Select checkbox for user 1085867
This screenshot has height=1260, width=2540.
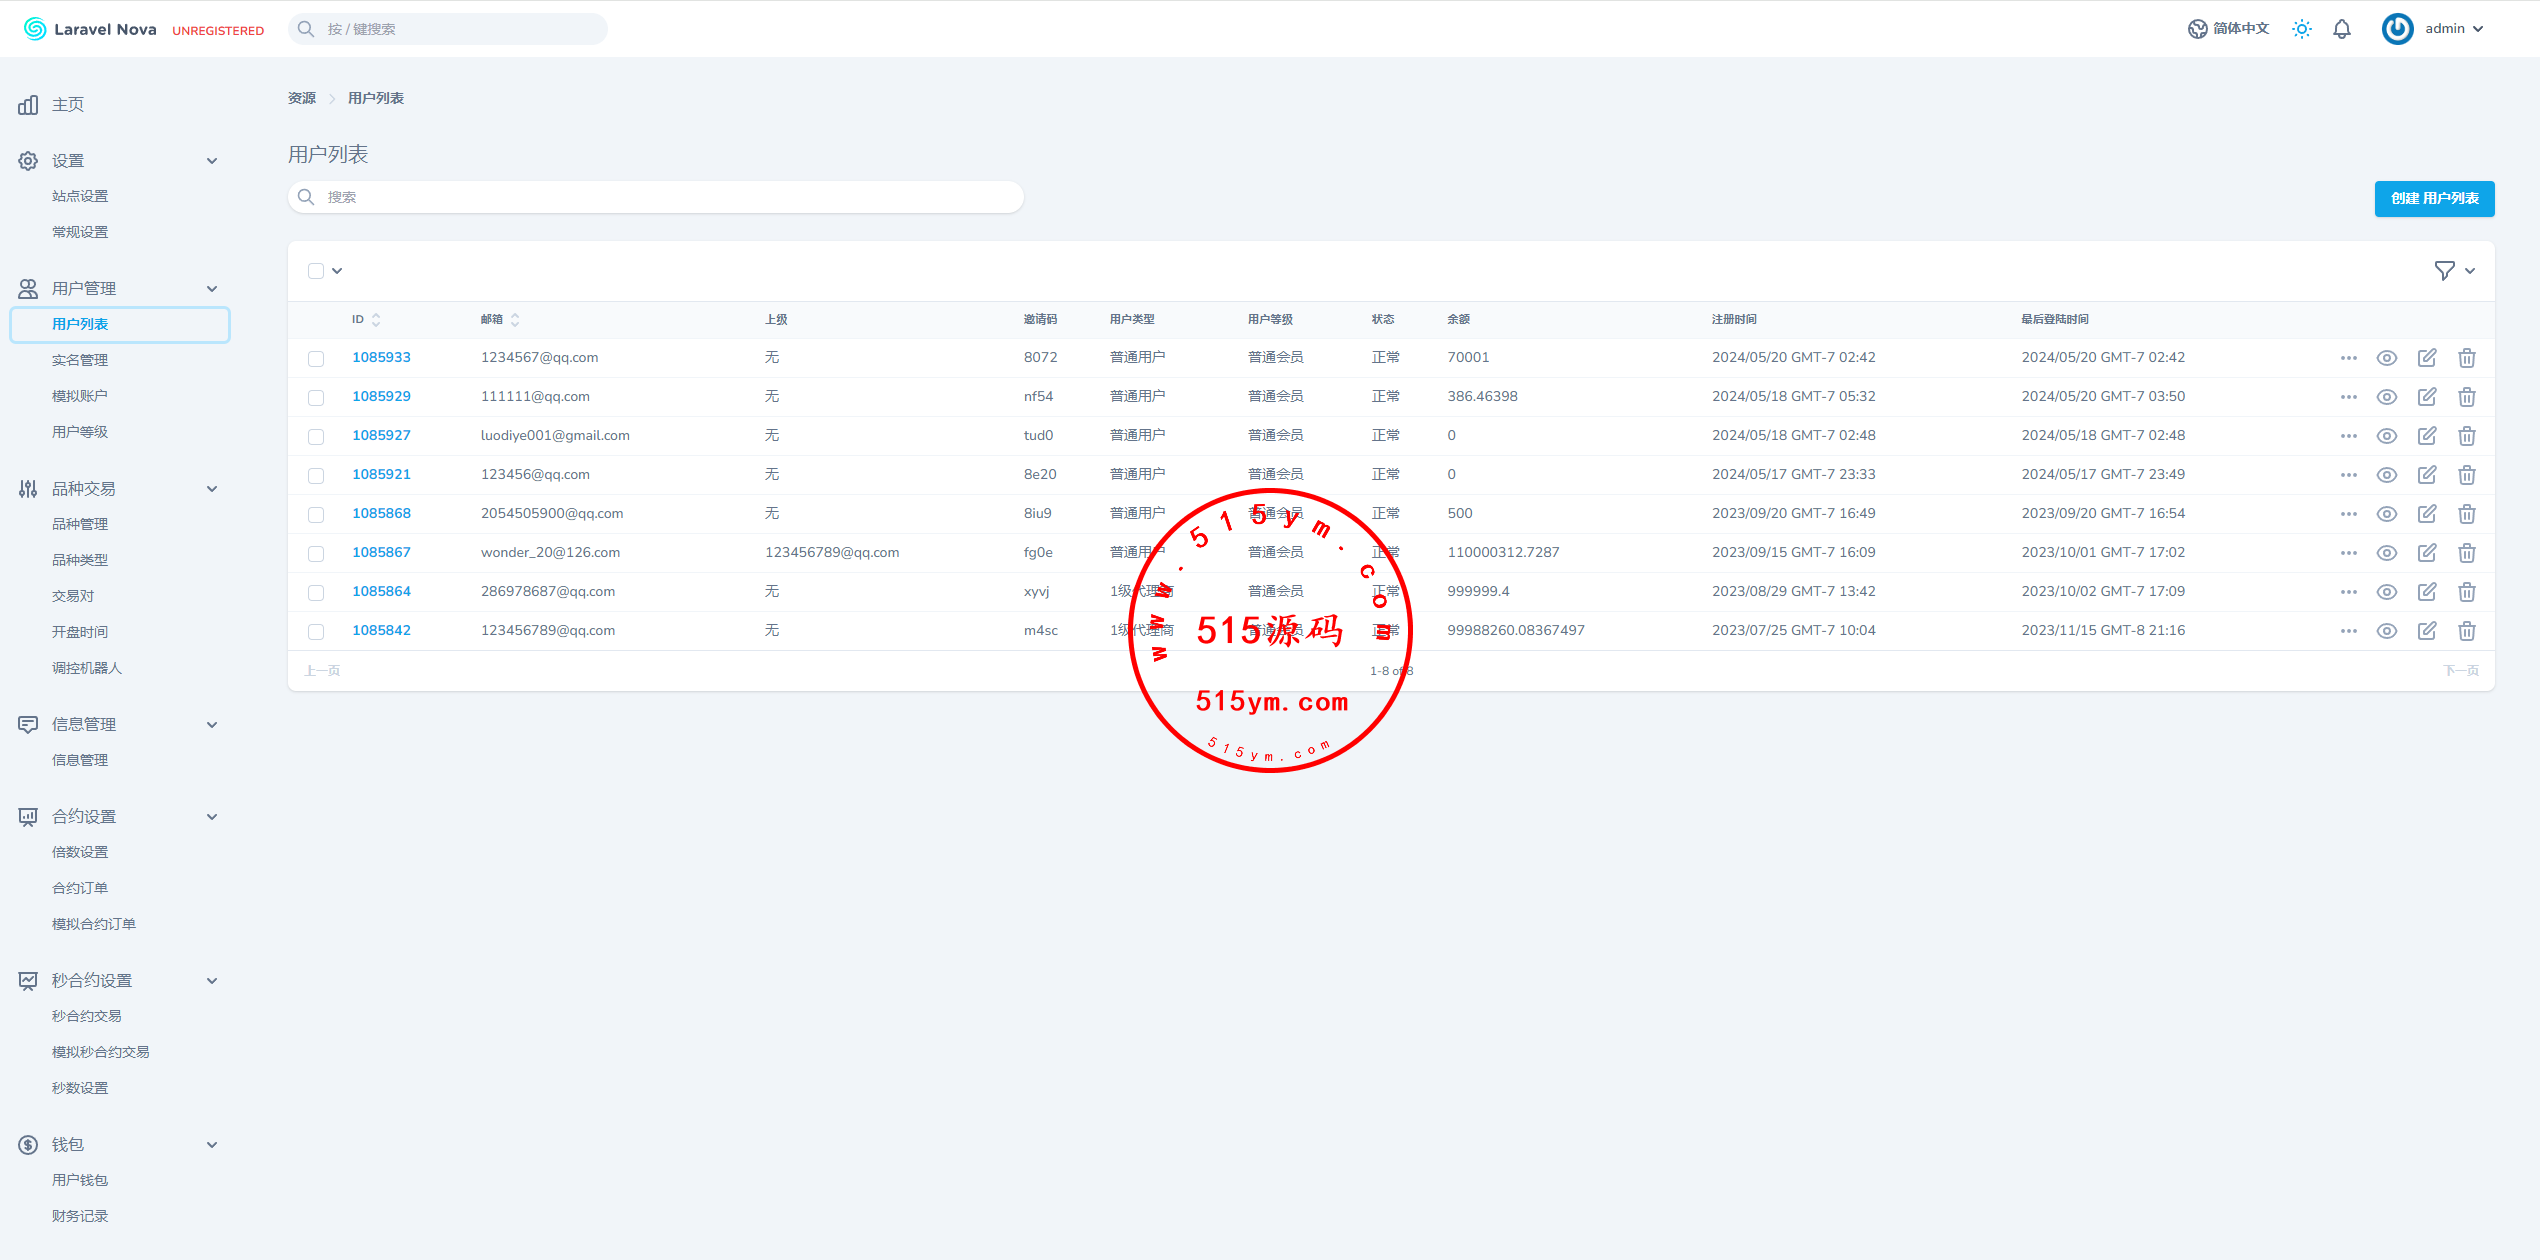(x=316, y=553)
